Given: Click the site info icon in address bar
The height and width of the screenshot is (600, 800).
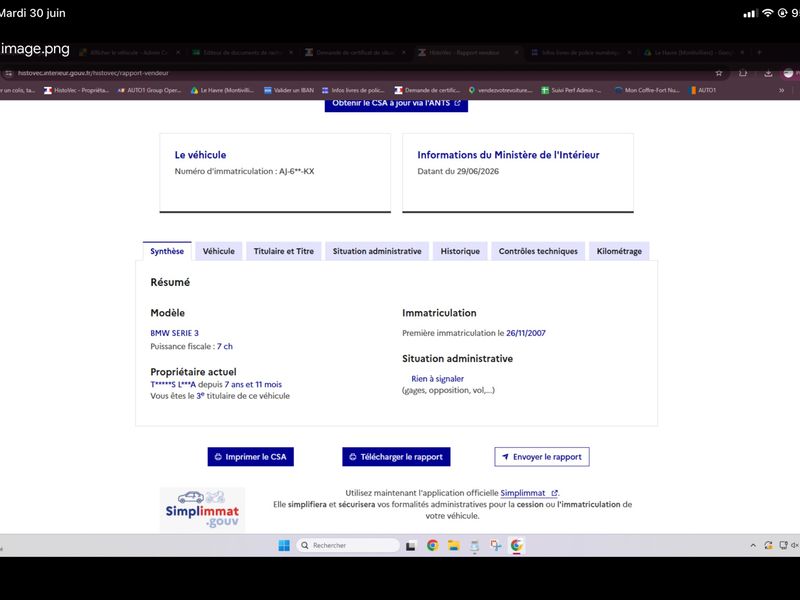Looking at the screenshot, I should tap(8, 73).
